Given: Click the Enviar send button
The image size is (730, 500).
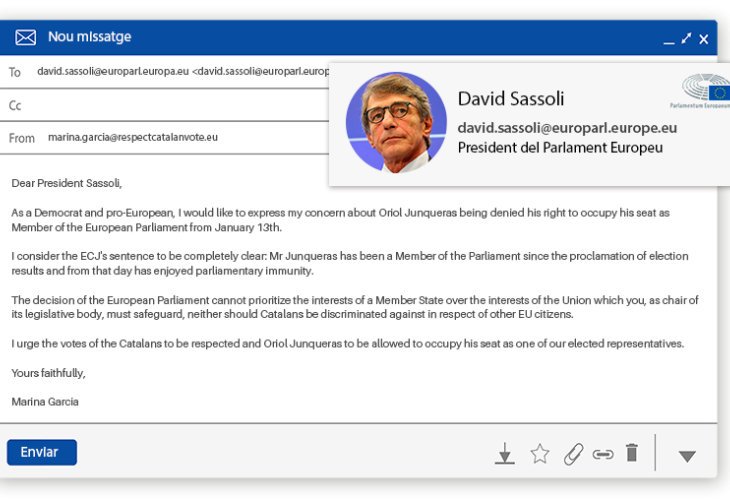Looking at the screenshot, I should pos(41,452).
